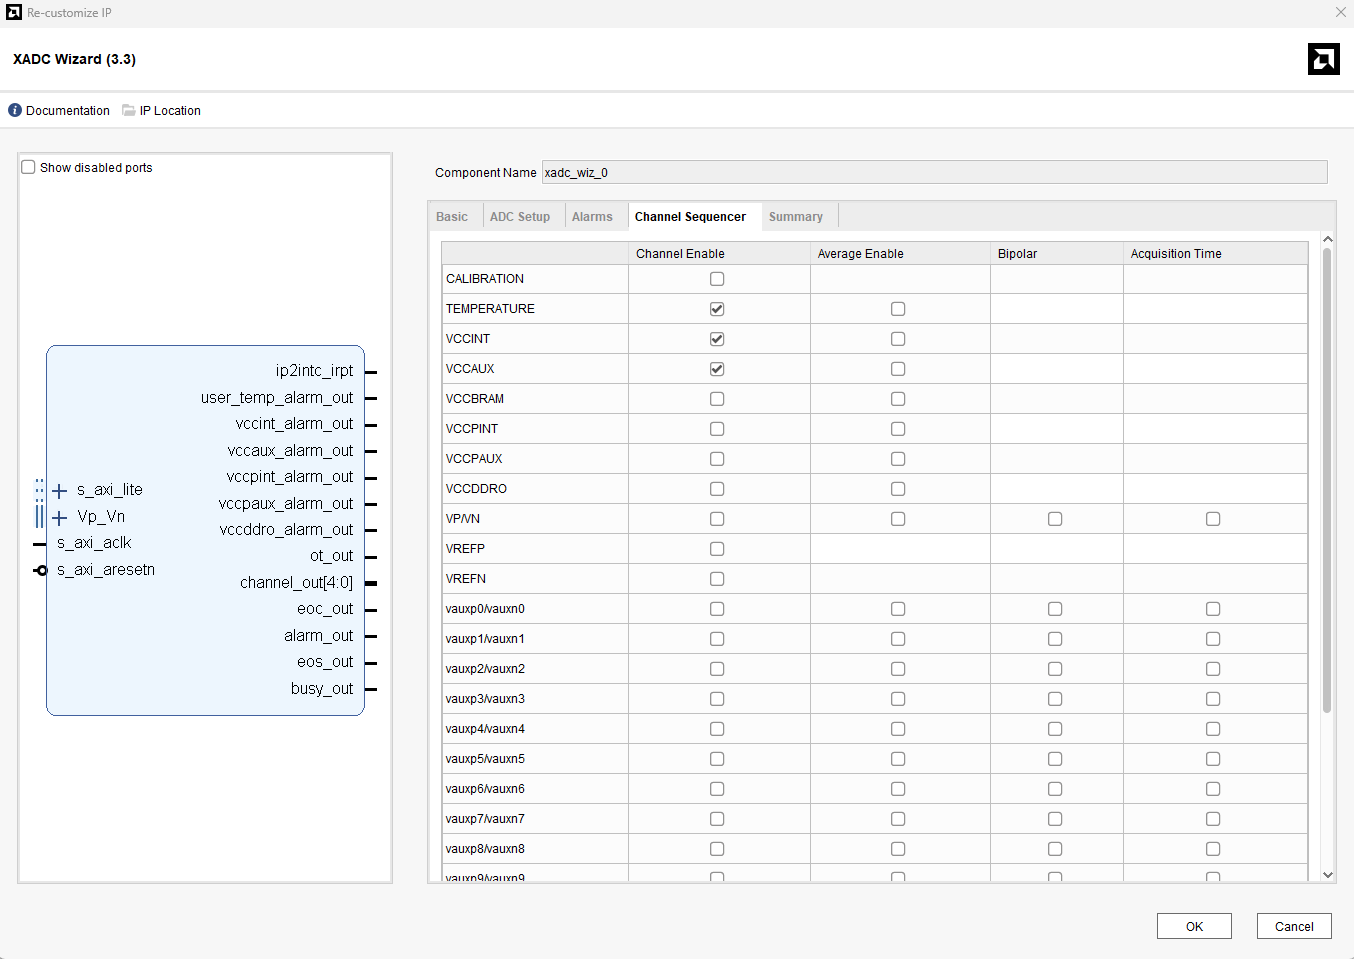Click the Documentation info icon
The height and width of the screenshot is (959, 1354).
pos(15,110)
